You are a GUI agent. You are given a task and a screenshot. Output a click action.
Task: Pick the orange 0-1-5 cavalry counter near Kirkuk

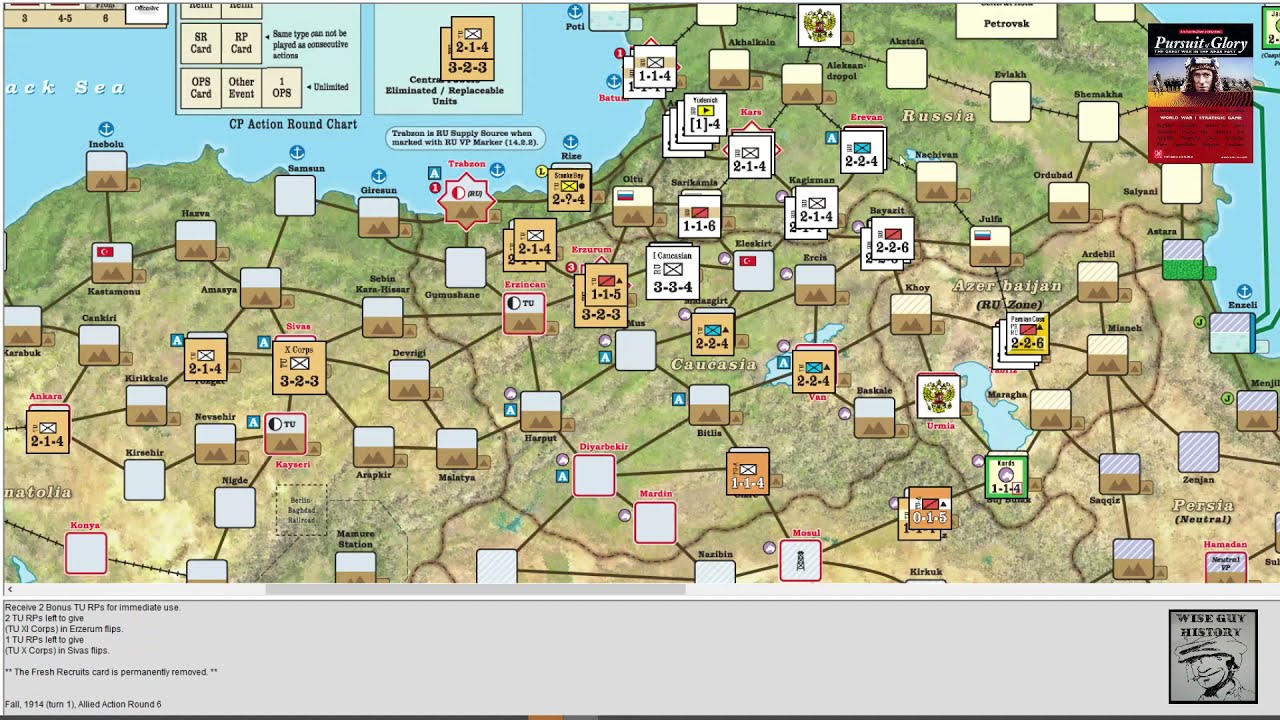click(x=929, y=508)
